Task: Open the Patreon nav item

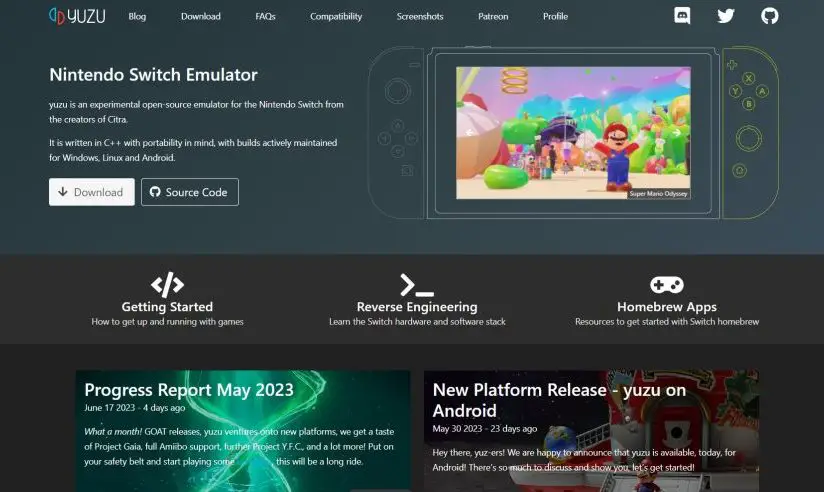Action: [493, 16]
